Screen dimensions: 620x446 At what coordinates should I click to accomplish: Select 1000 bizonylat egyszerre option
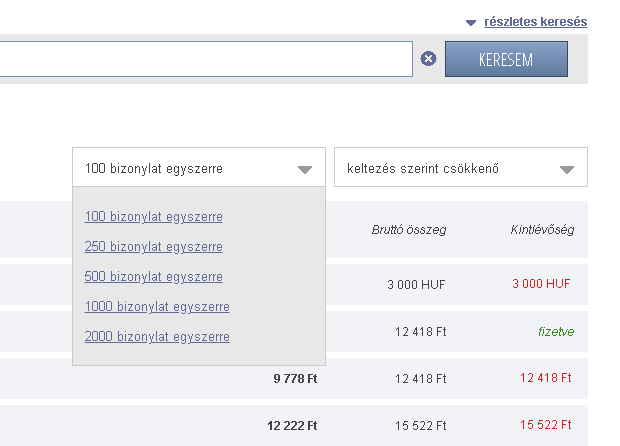pyautogui.click(x=157, y=307)
